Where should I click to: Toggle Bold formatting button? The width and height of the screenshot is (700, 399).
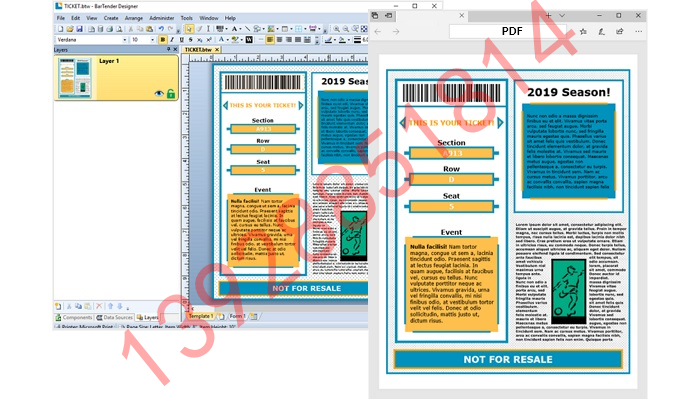pos(162,40)
